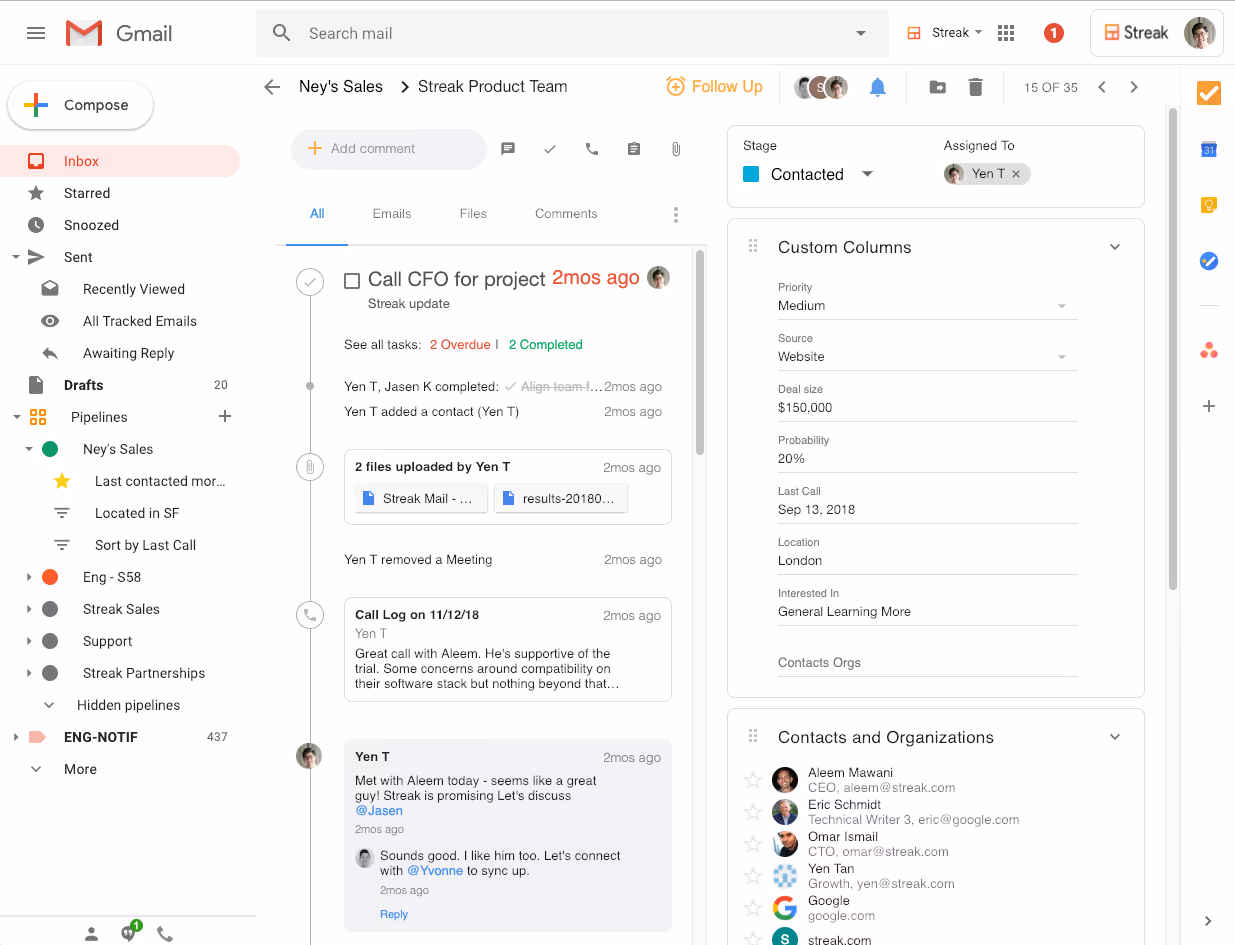This screenshot has width=1235, height=945.
Task: Open the red notification badge
Action: pyautogui.click(x=1053, y=33)
